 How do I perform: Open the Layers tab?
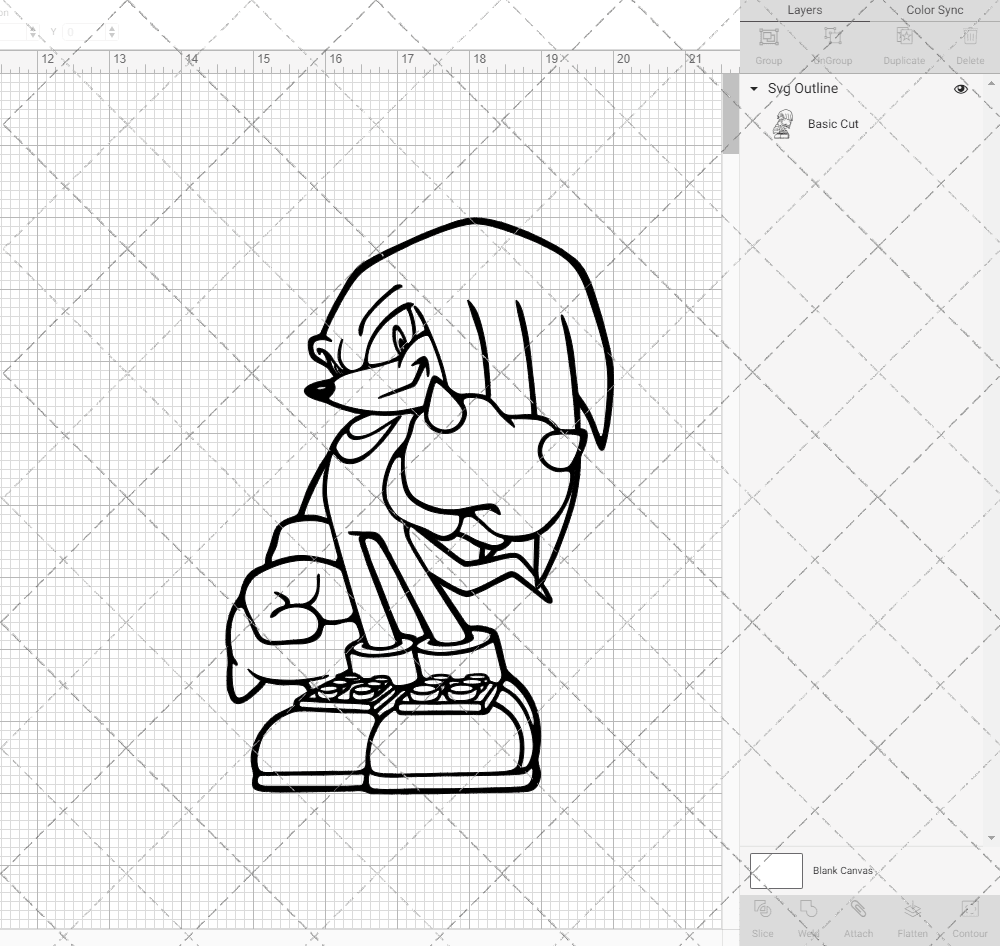(804, 10)
